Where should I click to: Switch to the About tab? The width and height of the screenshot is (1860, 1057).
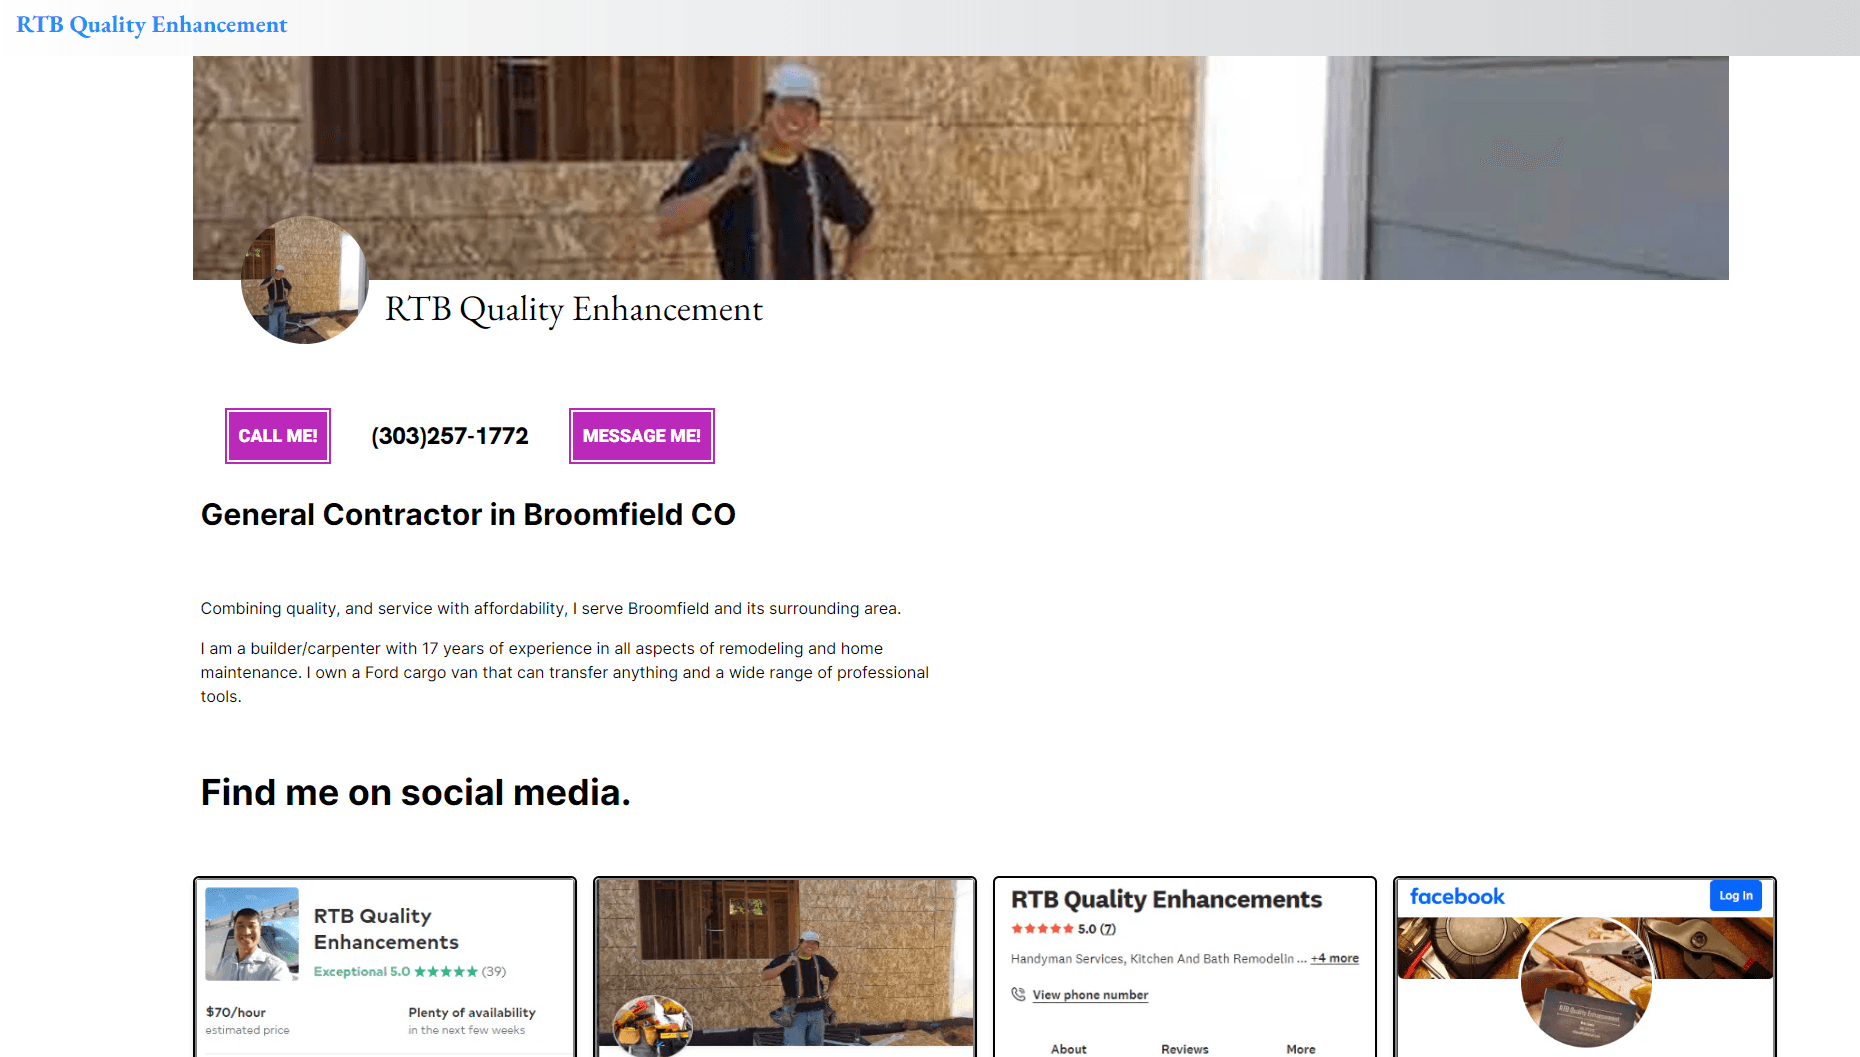click(x=1069, y=1049)
